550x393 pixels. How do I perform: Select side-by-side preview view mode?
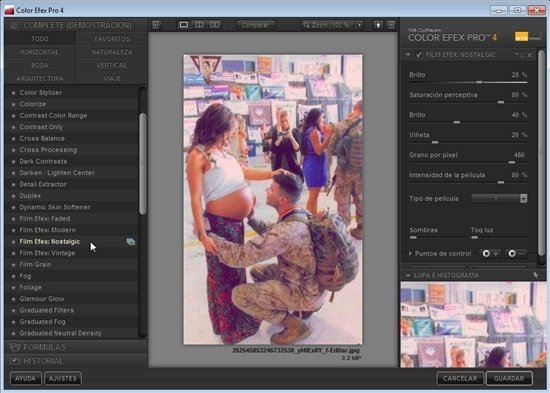point(214,25)
